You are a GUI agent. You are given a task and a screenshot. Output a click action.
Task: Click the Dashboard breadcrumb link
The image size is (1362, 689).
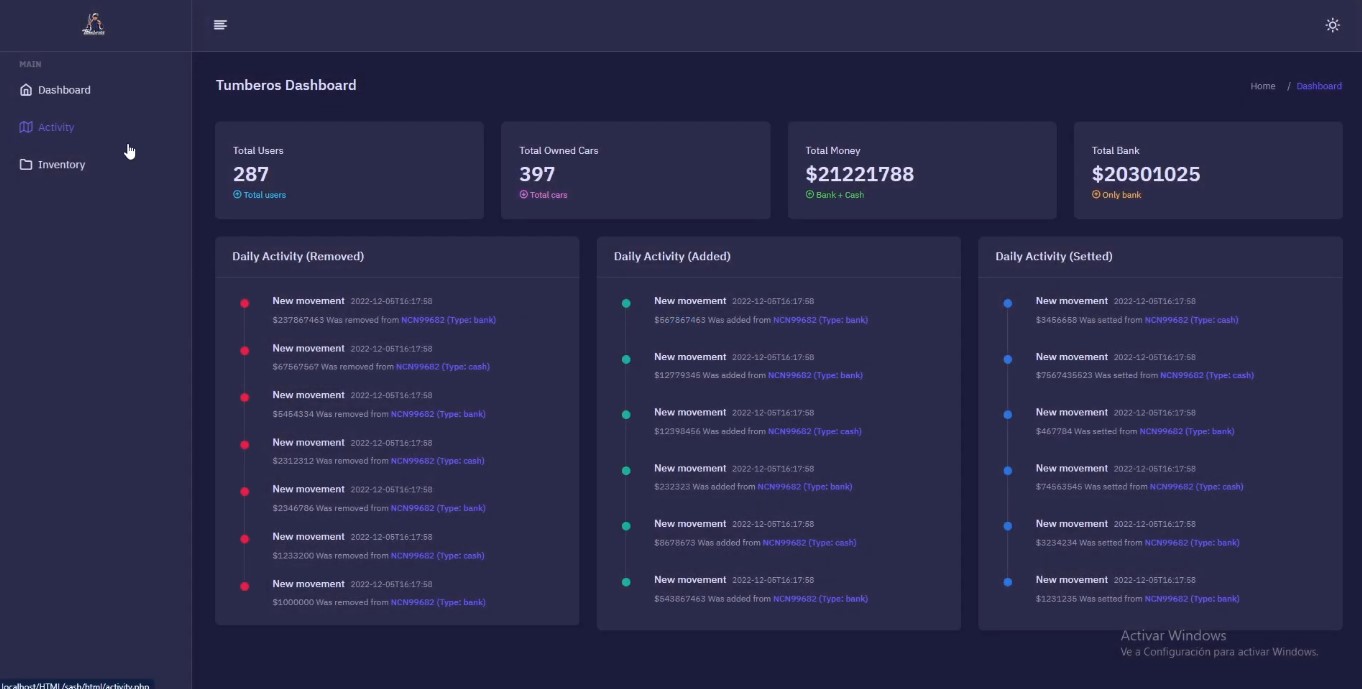point(1319,86)
